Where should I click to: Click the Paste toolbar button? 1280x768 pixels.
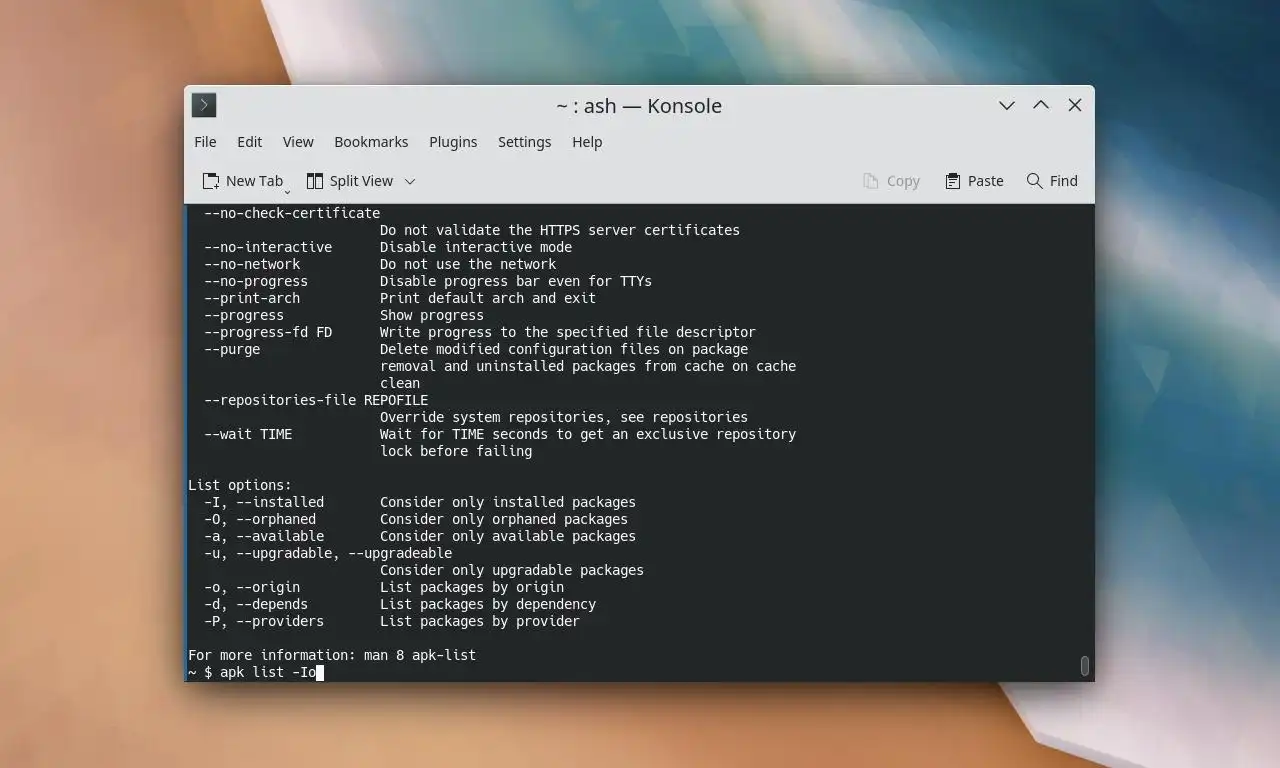974,181
